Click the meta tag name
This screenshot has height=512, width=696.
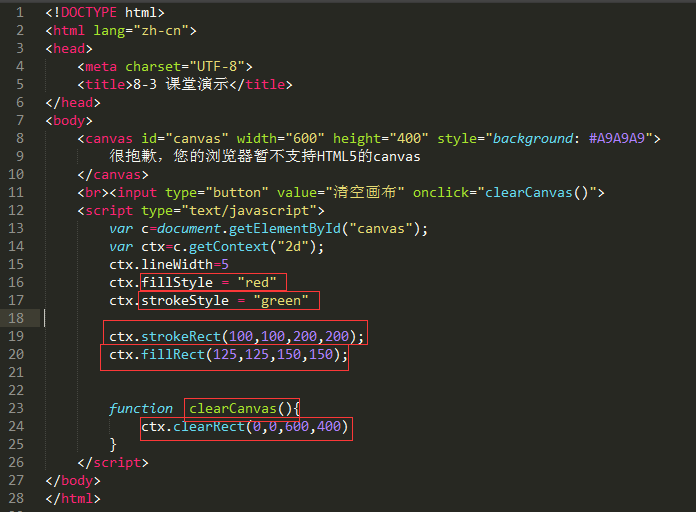[x=101, y=67]
